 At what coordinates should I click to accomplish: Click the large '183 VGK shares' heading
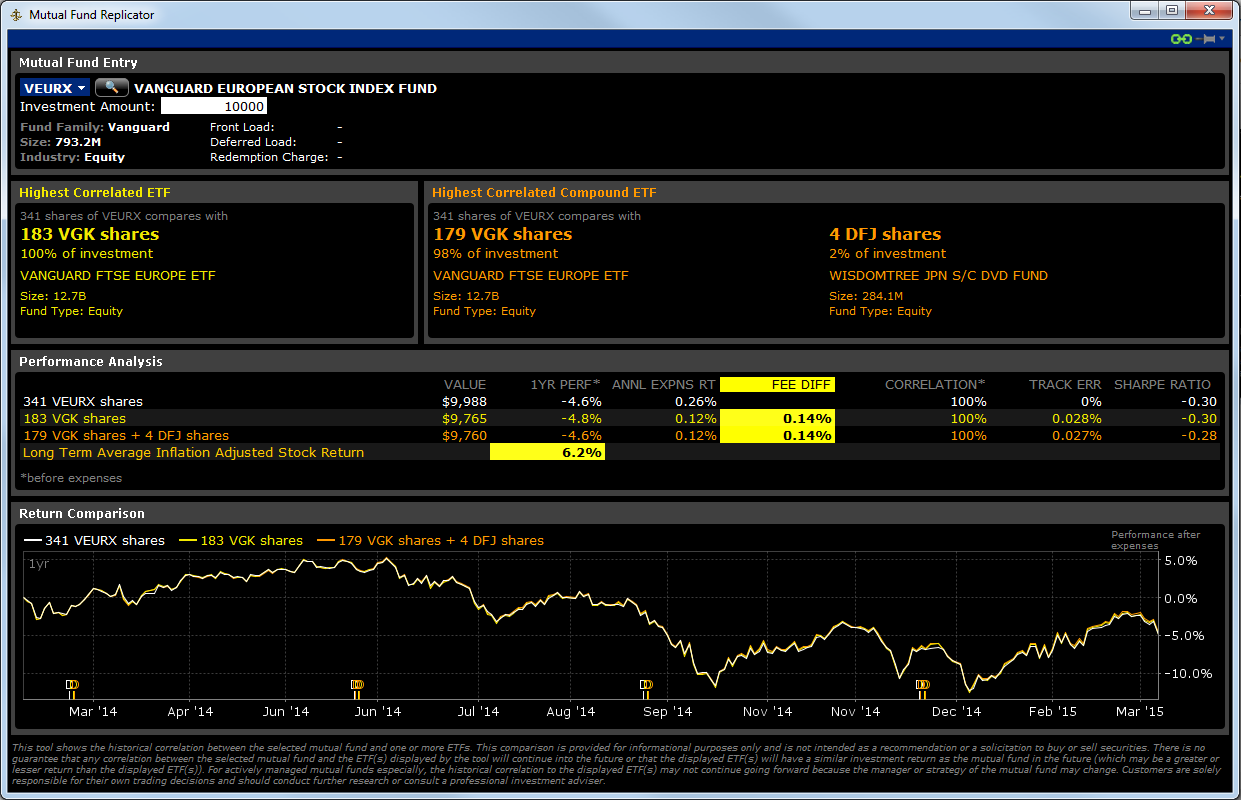(x=89, y=234)
